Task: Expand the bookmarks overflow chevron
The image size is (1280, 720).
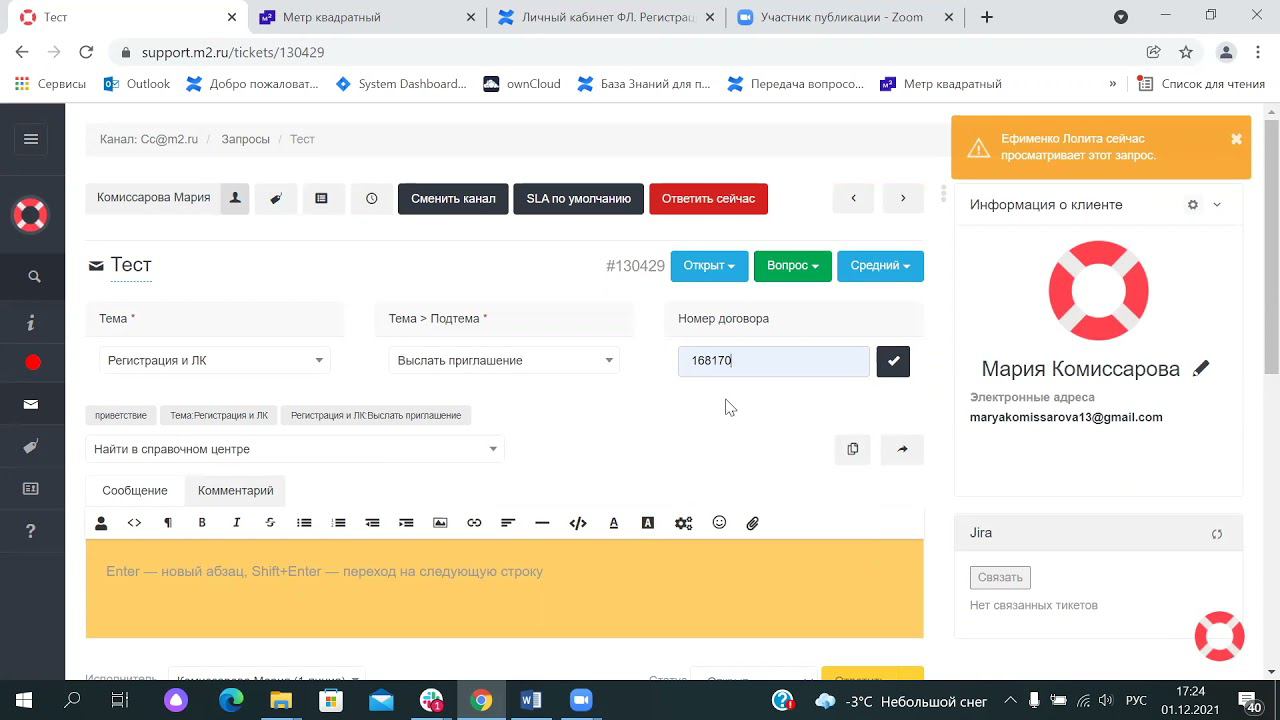Action: [x=1113, y=84]
